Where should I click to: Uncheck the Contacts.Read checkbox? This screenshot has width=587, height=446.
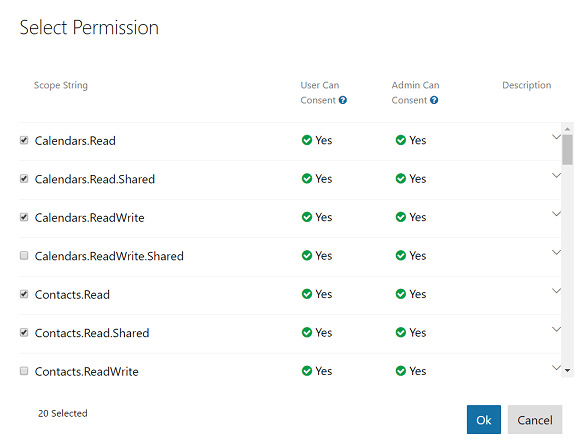(x=24, y=294)
